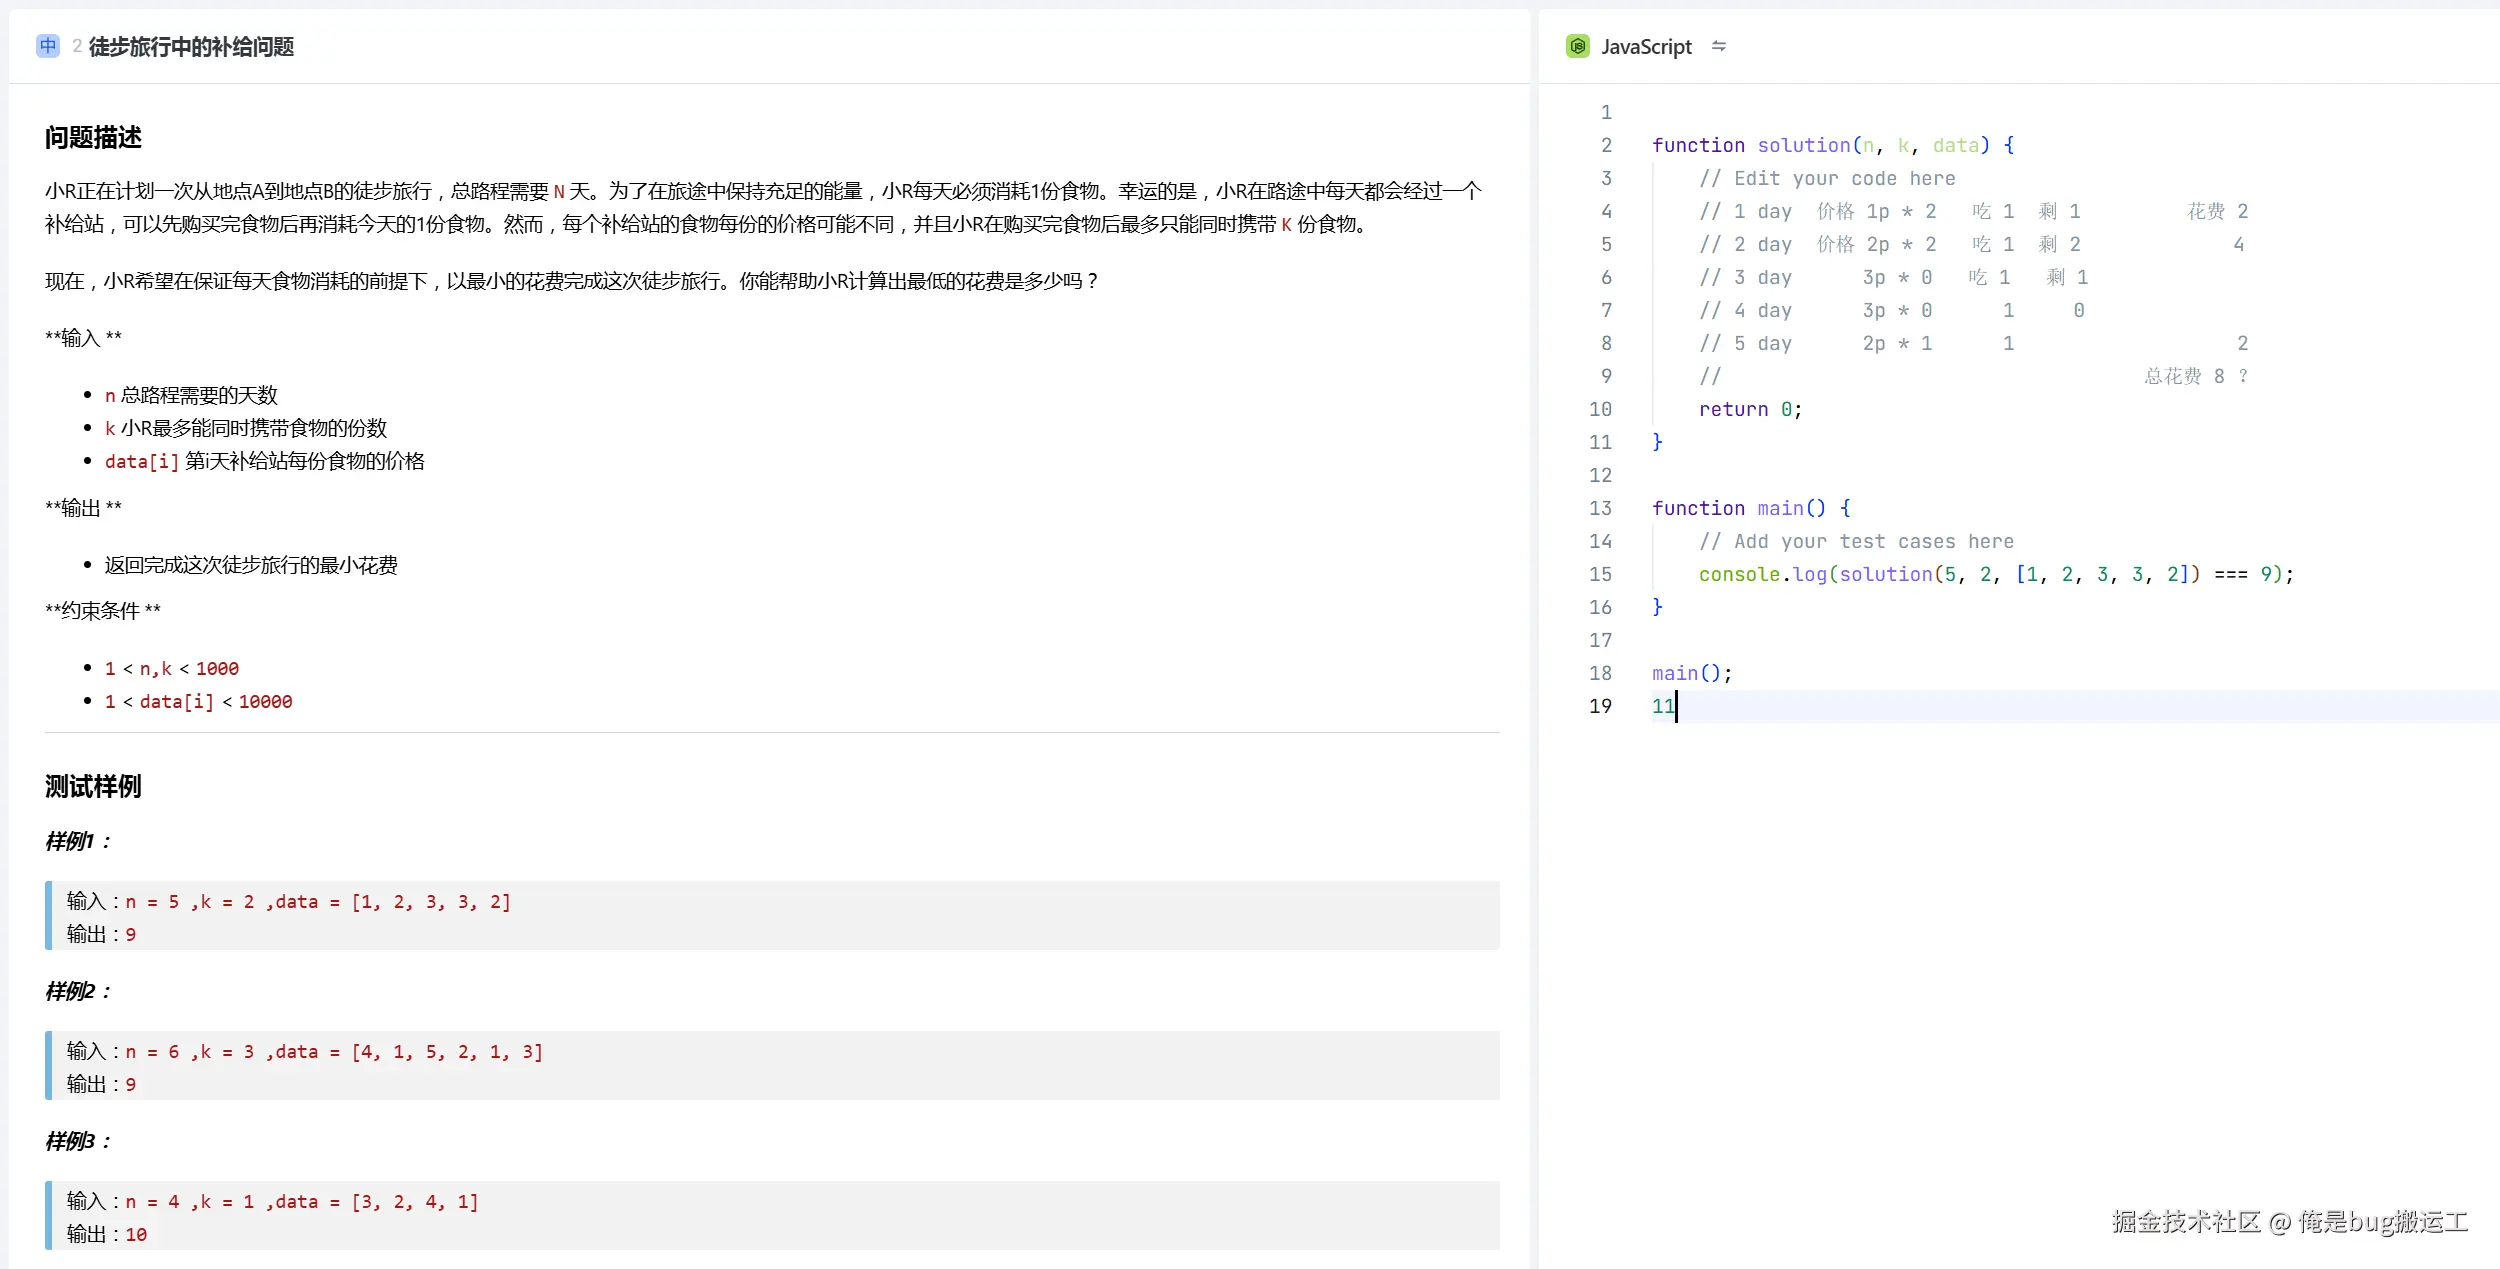Click the 问题描述 section heading

[93, 137]
